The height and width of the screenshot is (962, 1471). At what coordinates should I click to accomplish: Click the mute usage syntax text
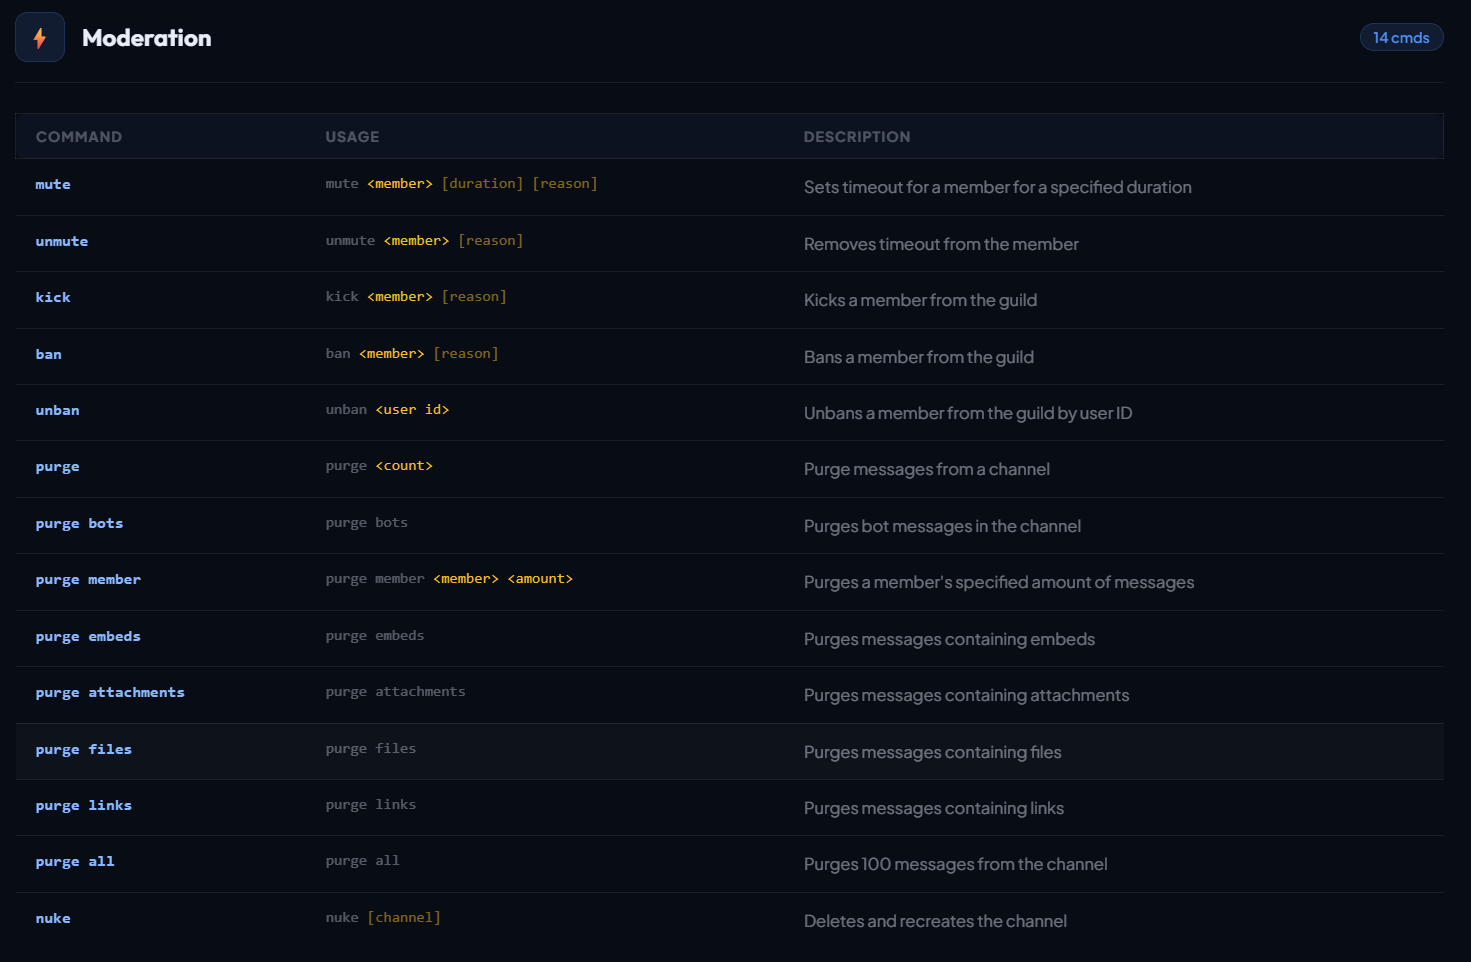point(461,184)
